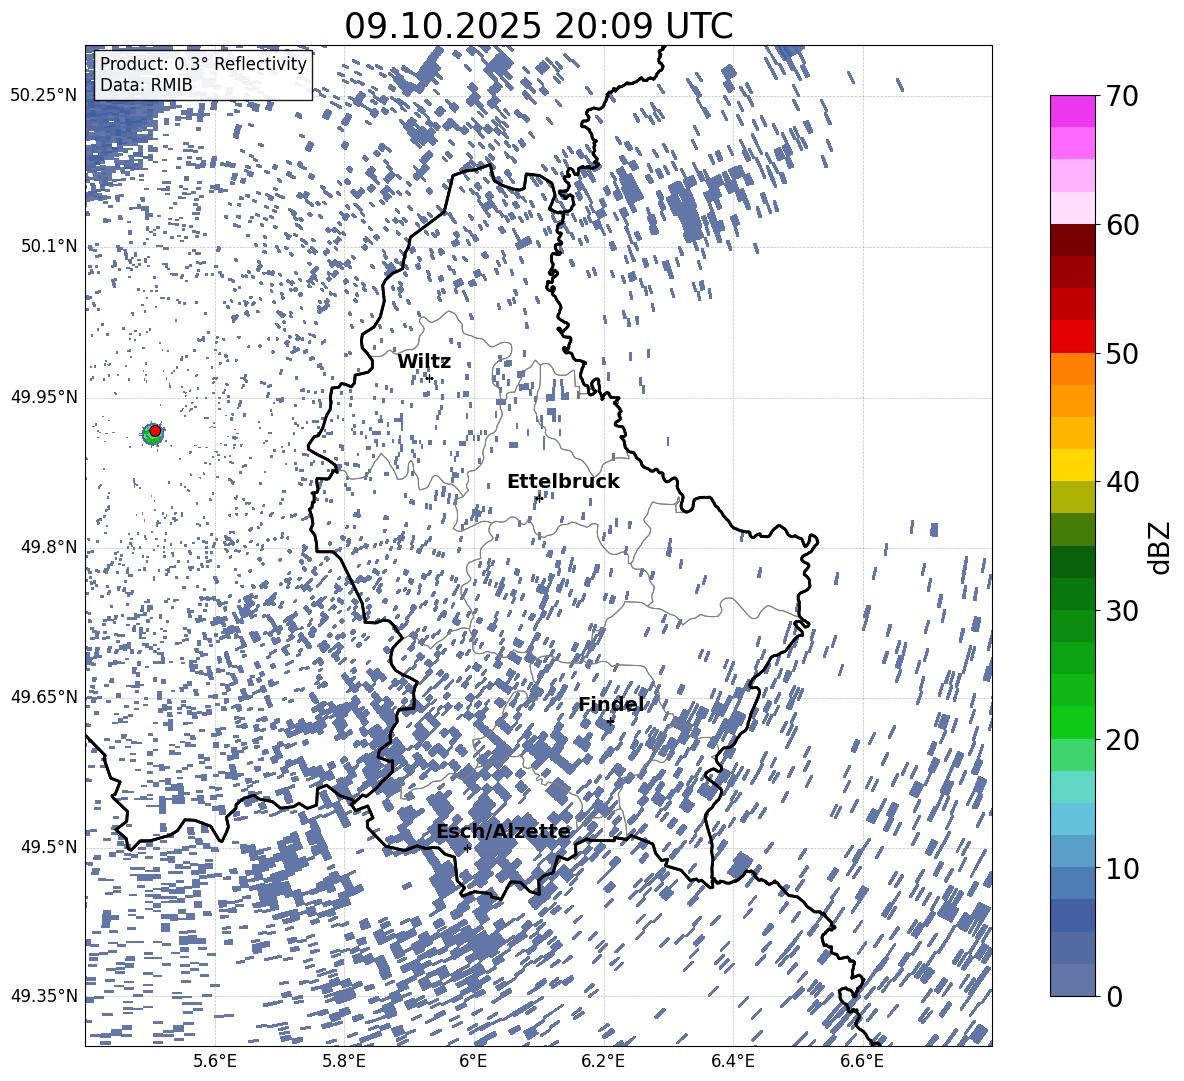Click the Esch/Alzette city label

click(x=503, y=832)
